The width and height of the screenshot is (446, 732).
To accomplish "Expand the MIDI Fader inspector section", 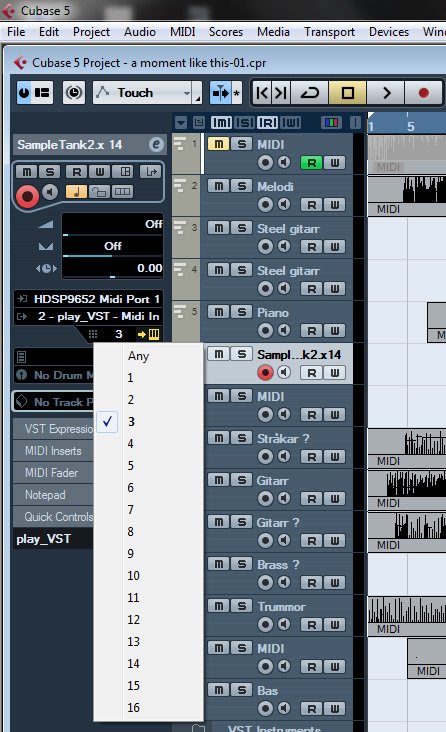I will click(x=51, y=472).
